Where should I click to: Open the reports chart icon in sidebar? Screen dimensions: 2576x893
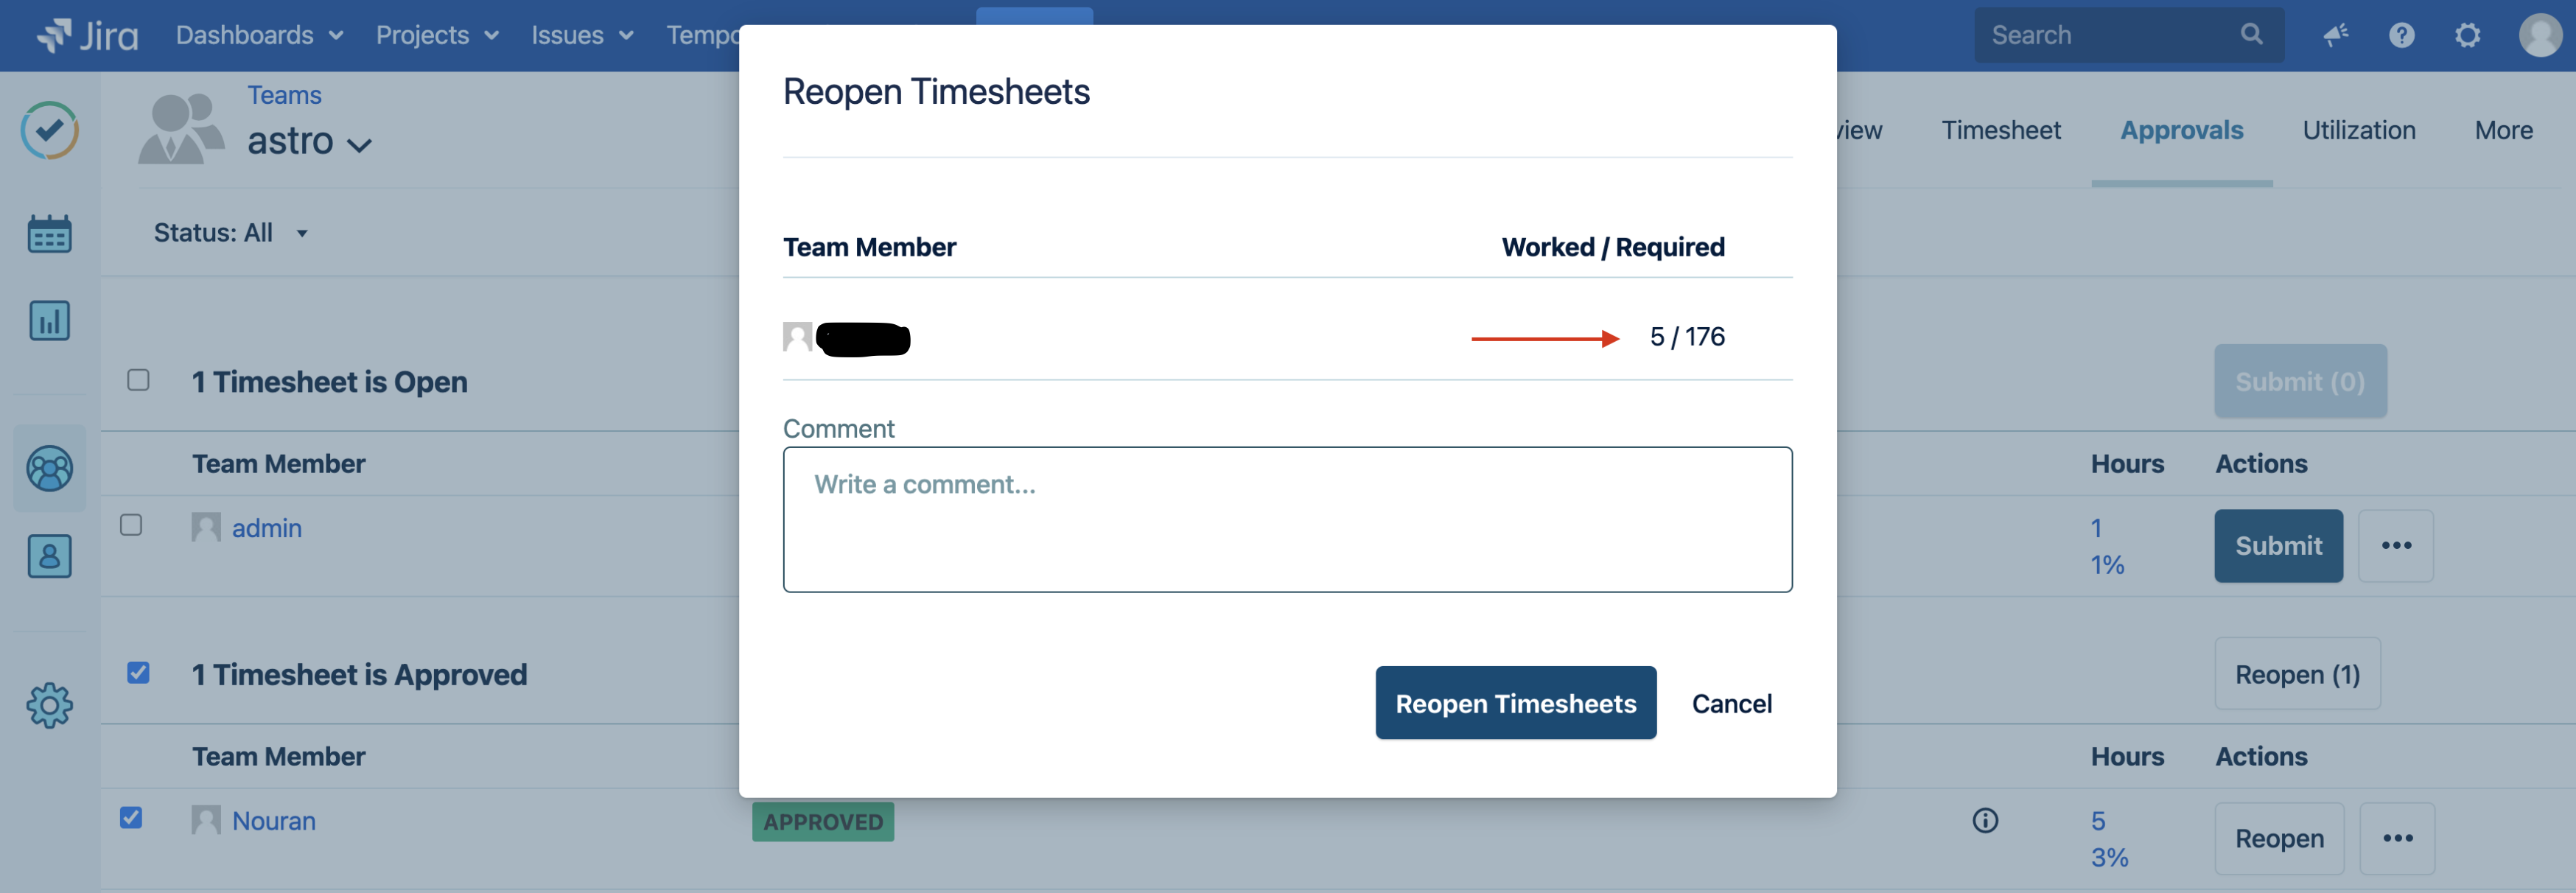pyautogui.click(x=49, y=321)
